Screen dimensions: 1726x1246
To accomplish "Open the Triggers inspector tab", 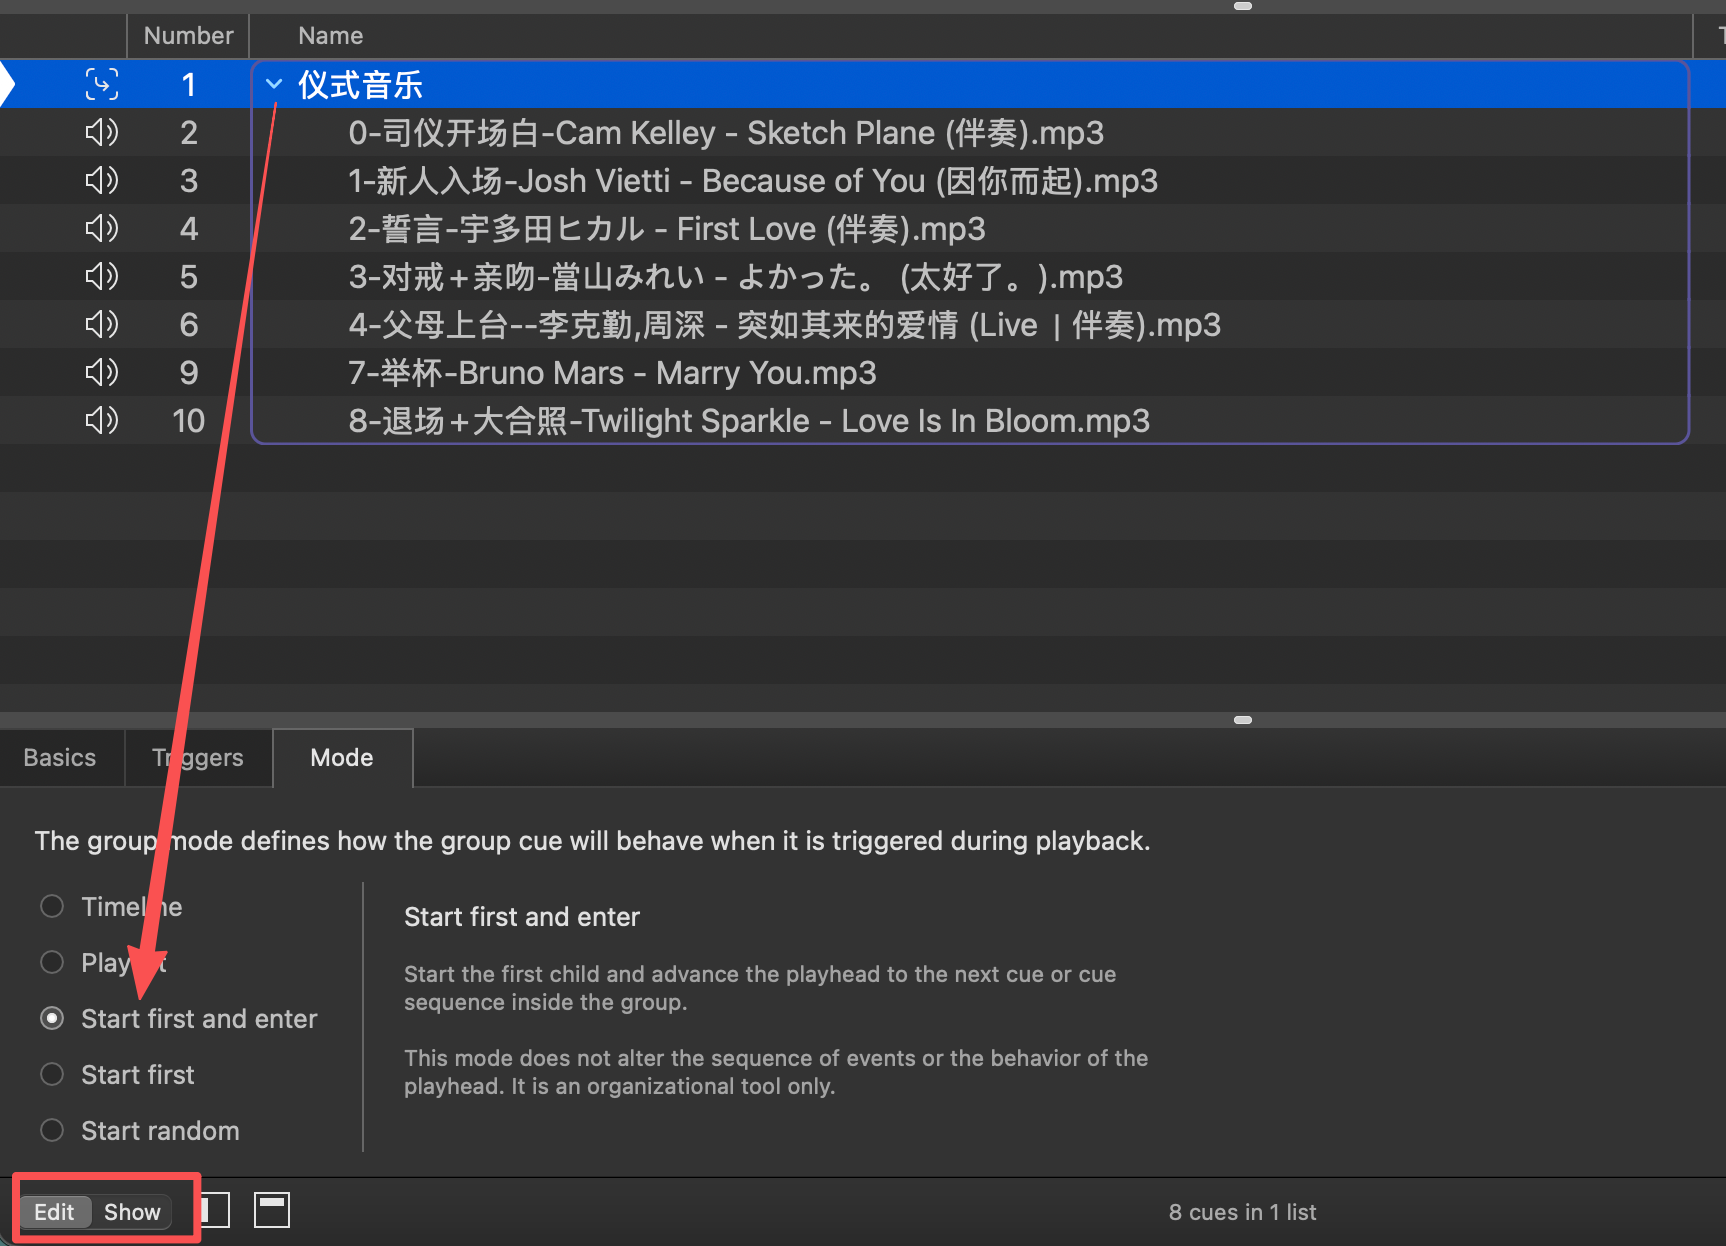I will 198,758.
